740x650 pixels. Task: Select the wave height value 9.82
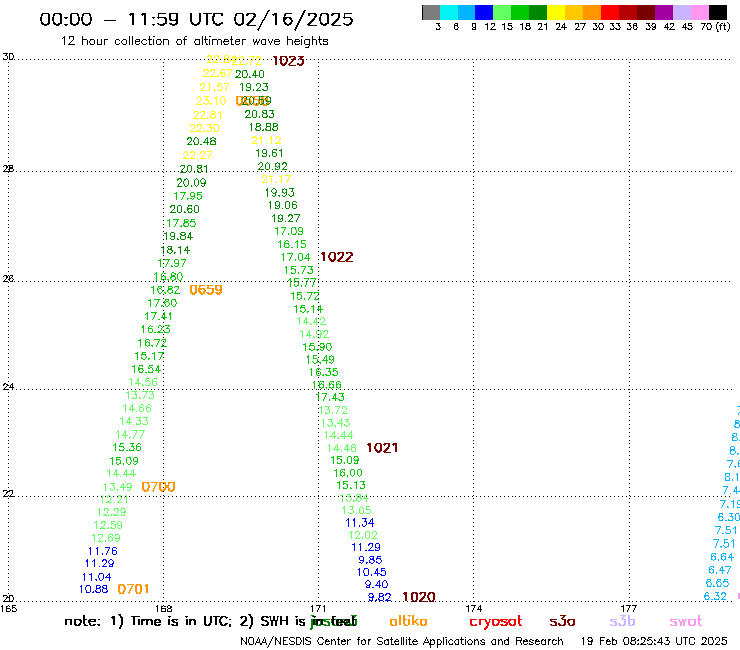point(379,597)
